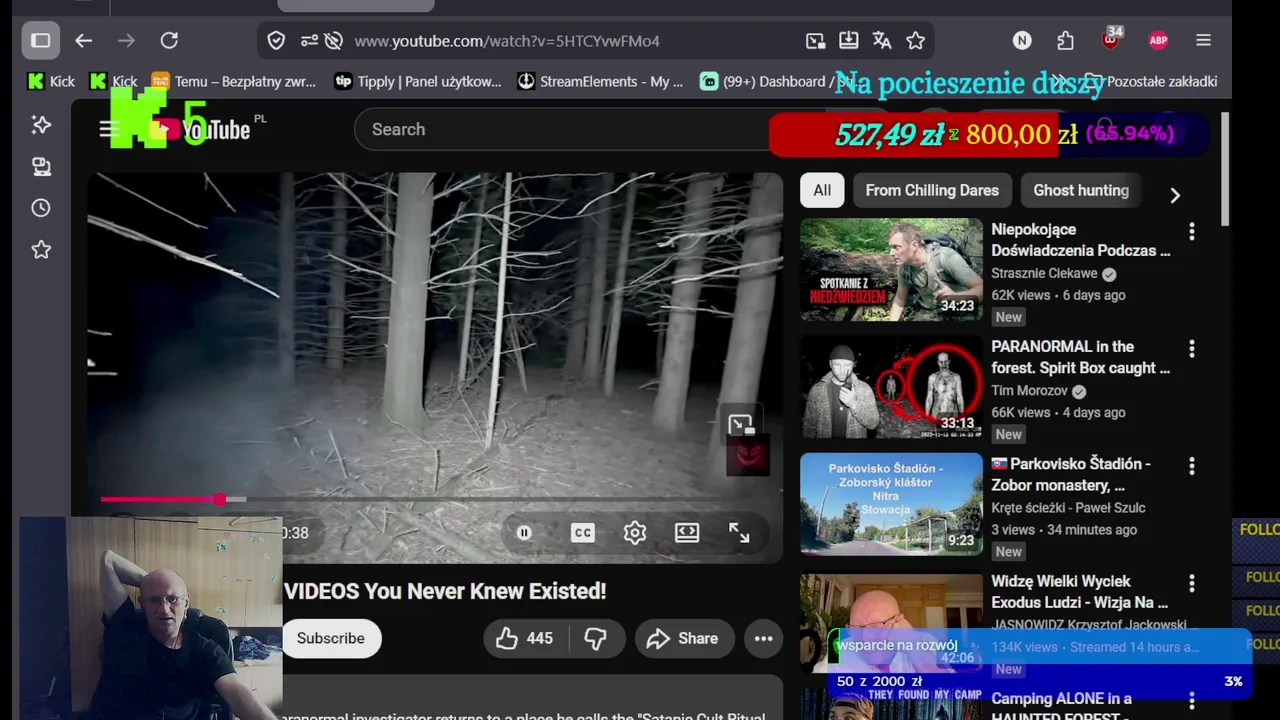Reload the current YouTube page
Screen dimensions: 1280x720
(x=169, y=41)
